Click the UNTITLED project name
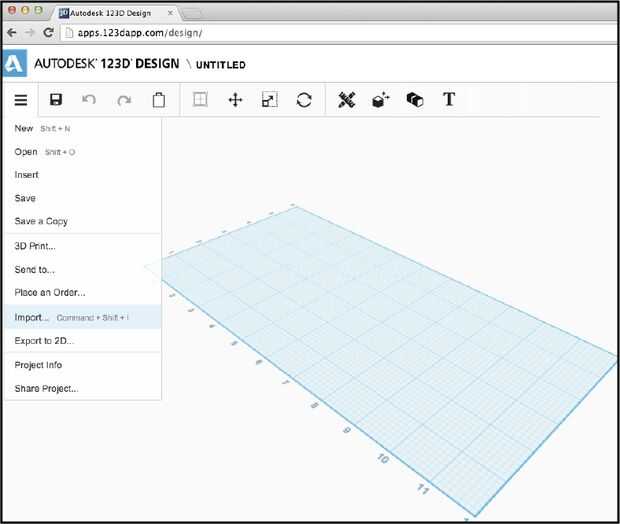Screen dimensions: 620x524 click(221, 65)
